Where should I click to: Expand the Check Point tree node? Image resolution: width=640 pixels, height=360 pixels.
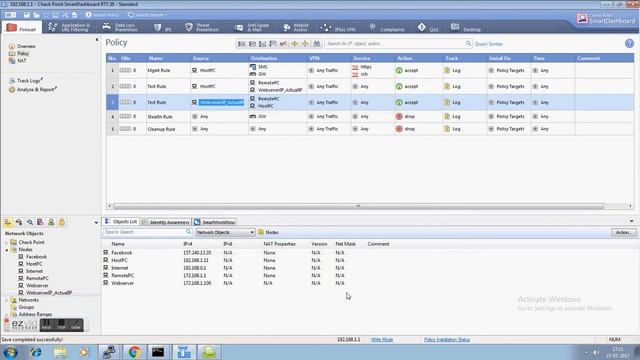click(x=7, y=242)
